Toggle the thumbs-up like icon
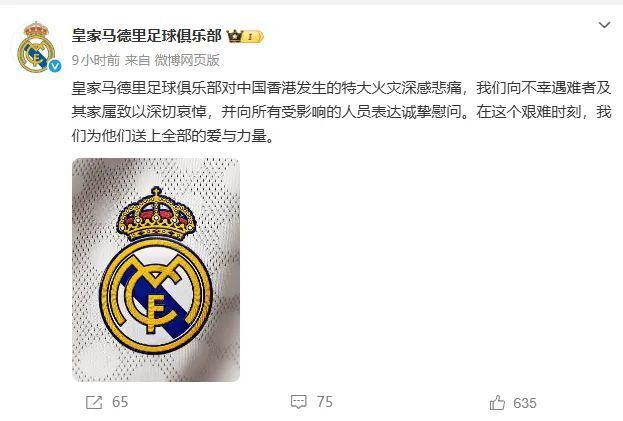The width and height of the screenshot is (623, 421). (497, 403)
